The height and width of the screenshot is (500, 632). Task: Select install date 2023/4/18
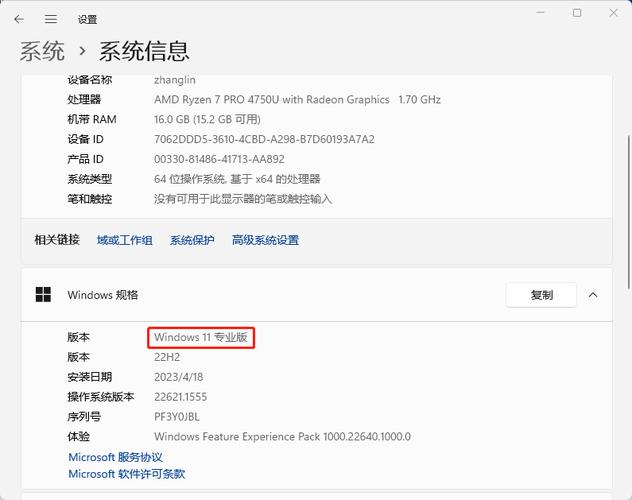tap(179, 377)
